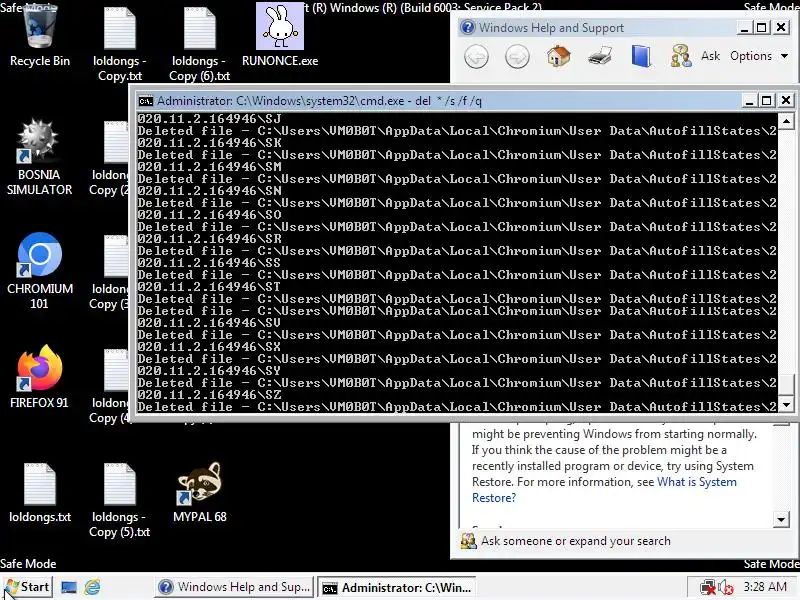This screenshot has width=800, height=600.
Task: Click Forward arrow in Windows Help and Support
Action: (x=517, y=56)
